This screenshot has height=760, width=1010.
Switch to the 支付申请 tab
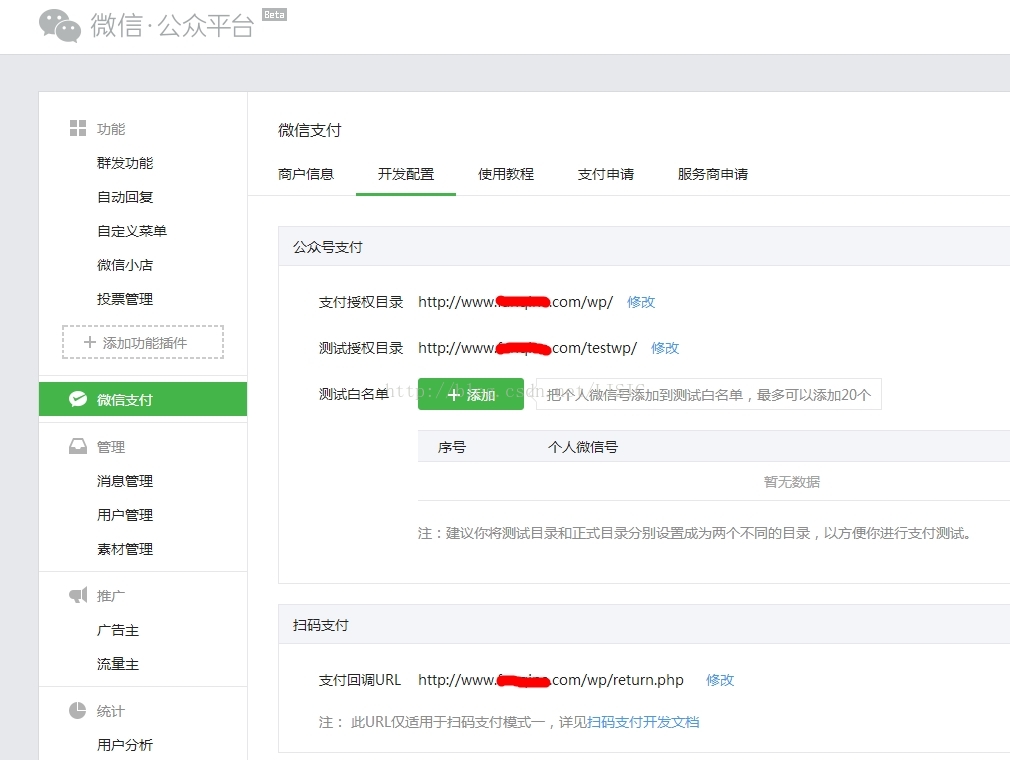(605, 174)
